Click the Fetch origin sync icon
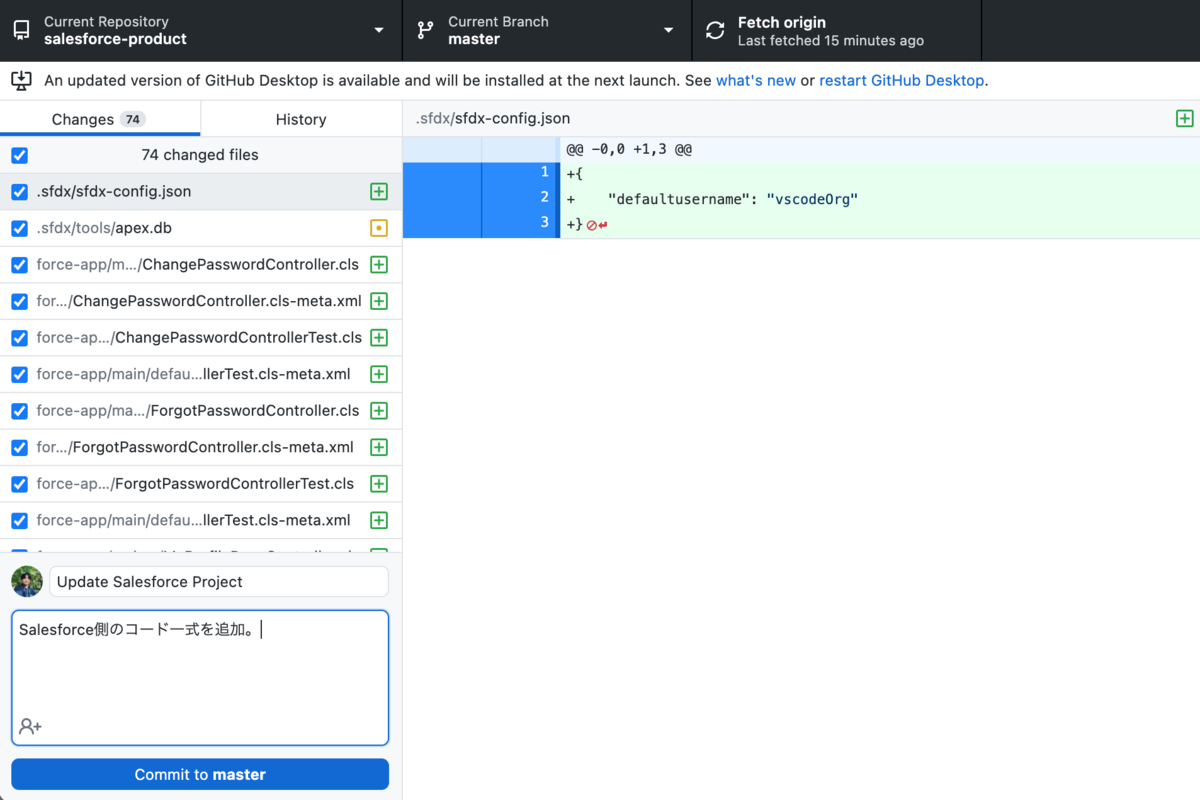The height and width of the screenshot is (800, 1200). [714, 30]
